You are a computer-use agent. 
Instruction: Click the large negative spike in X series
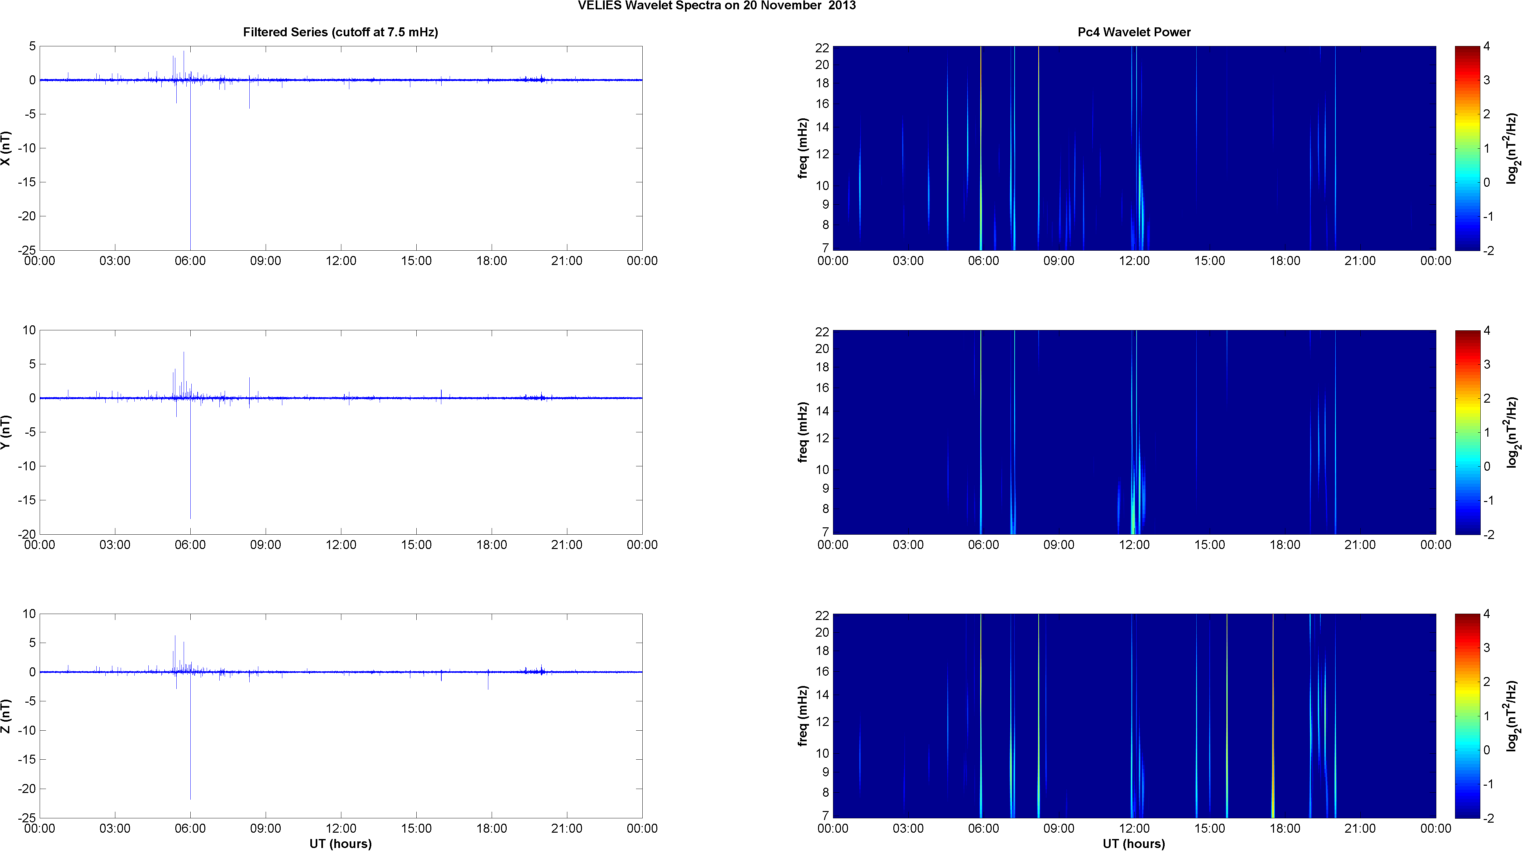click(190, 200)
